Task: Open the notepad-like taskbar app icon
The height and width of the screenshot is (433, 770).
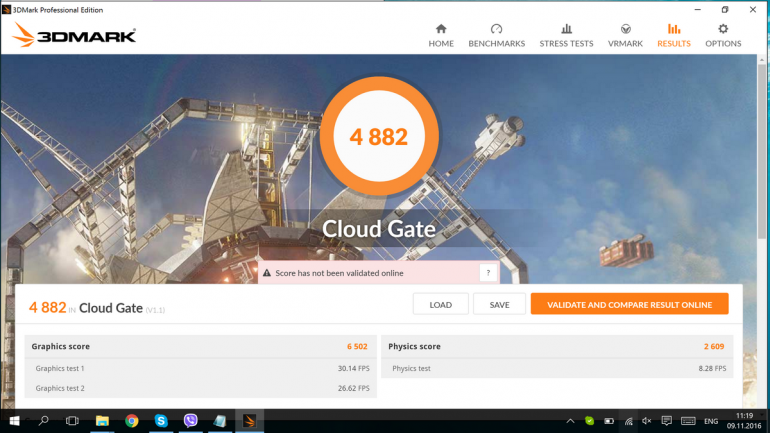Action: click(x=220, y=421)
